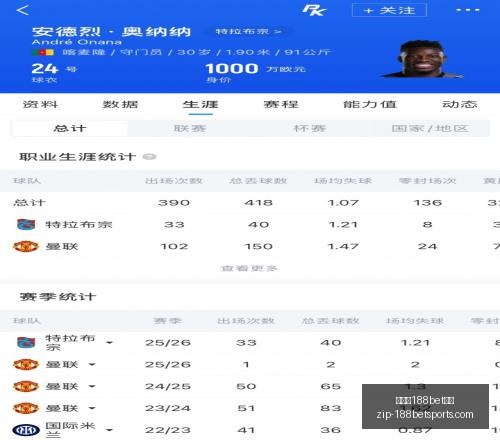Click 特拉布宗 crest in season stats
The image size is (500, 440).
point(26,343)
